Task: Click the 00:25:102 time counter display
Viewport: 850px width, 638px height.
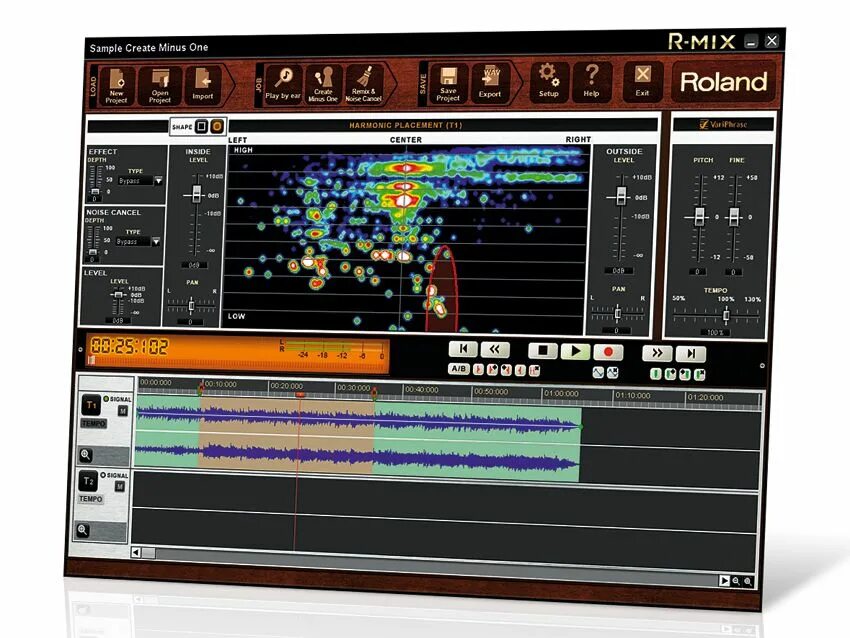Action: [x=129, y=346]
